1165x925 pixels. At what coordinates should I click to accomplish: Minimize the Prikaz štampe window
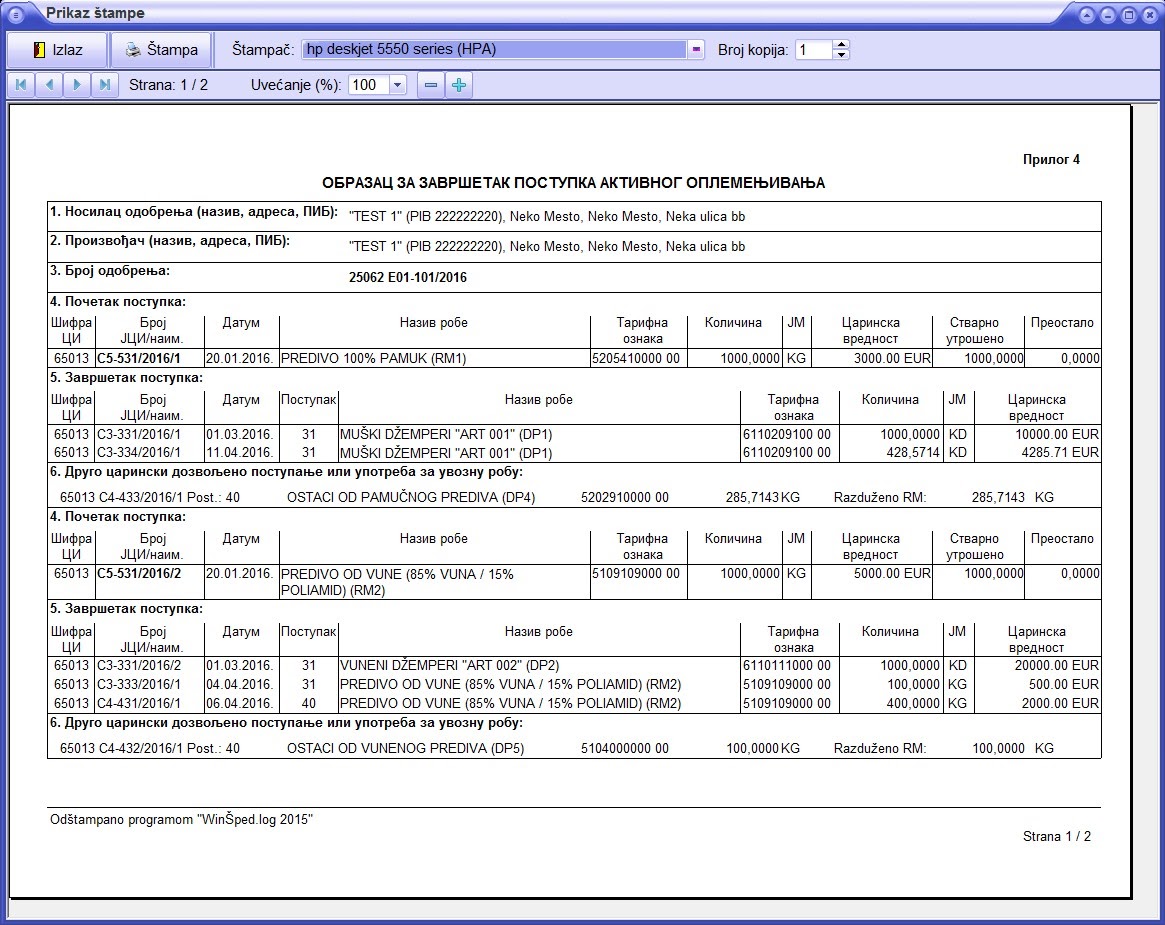click(x=1108, y=15)
